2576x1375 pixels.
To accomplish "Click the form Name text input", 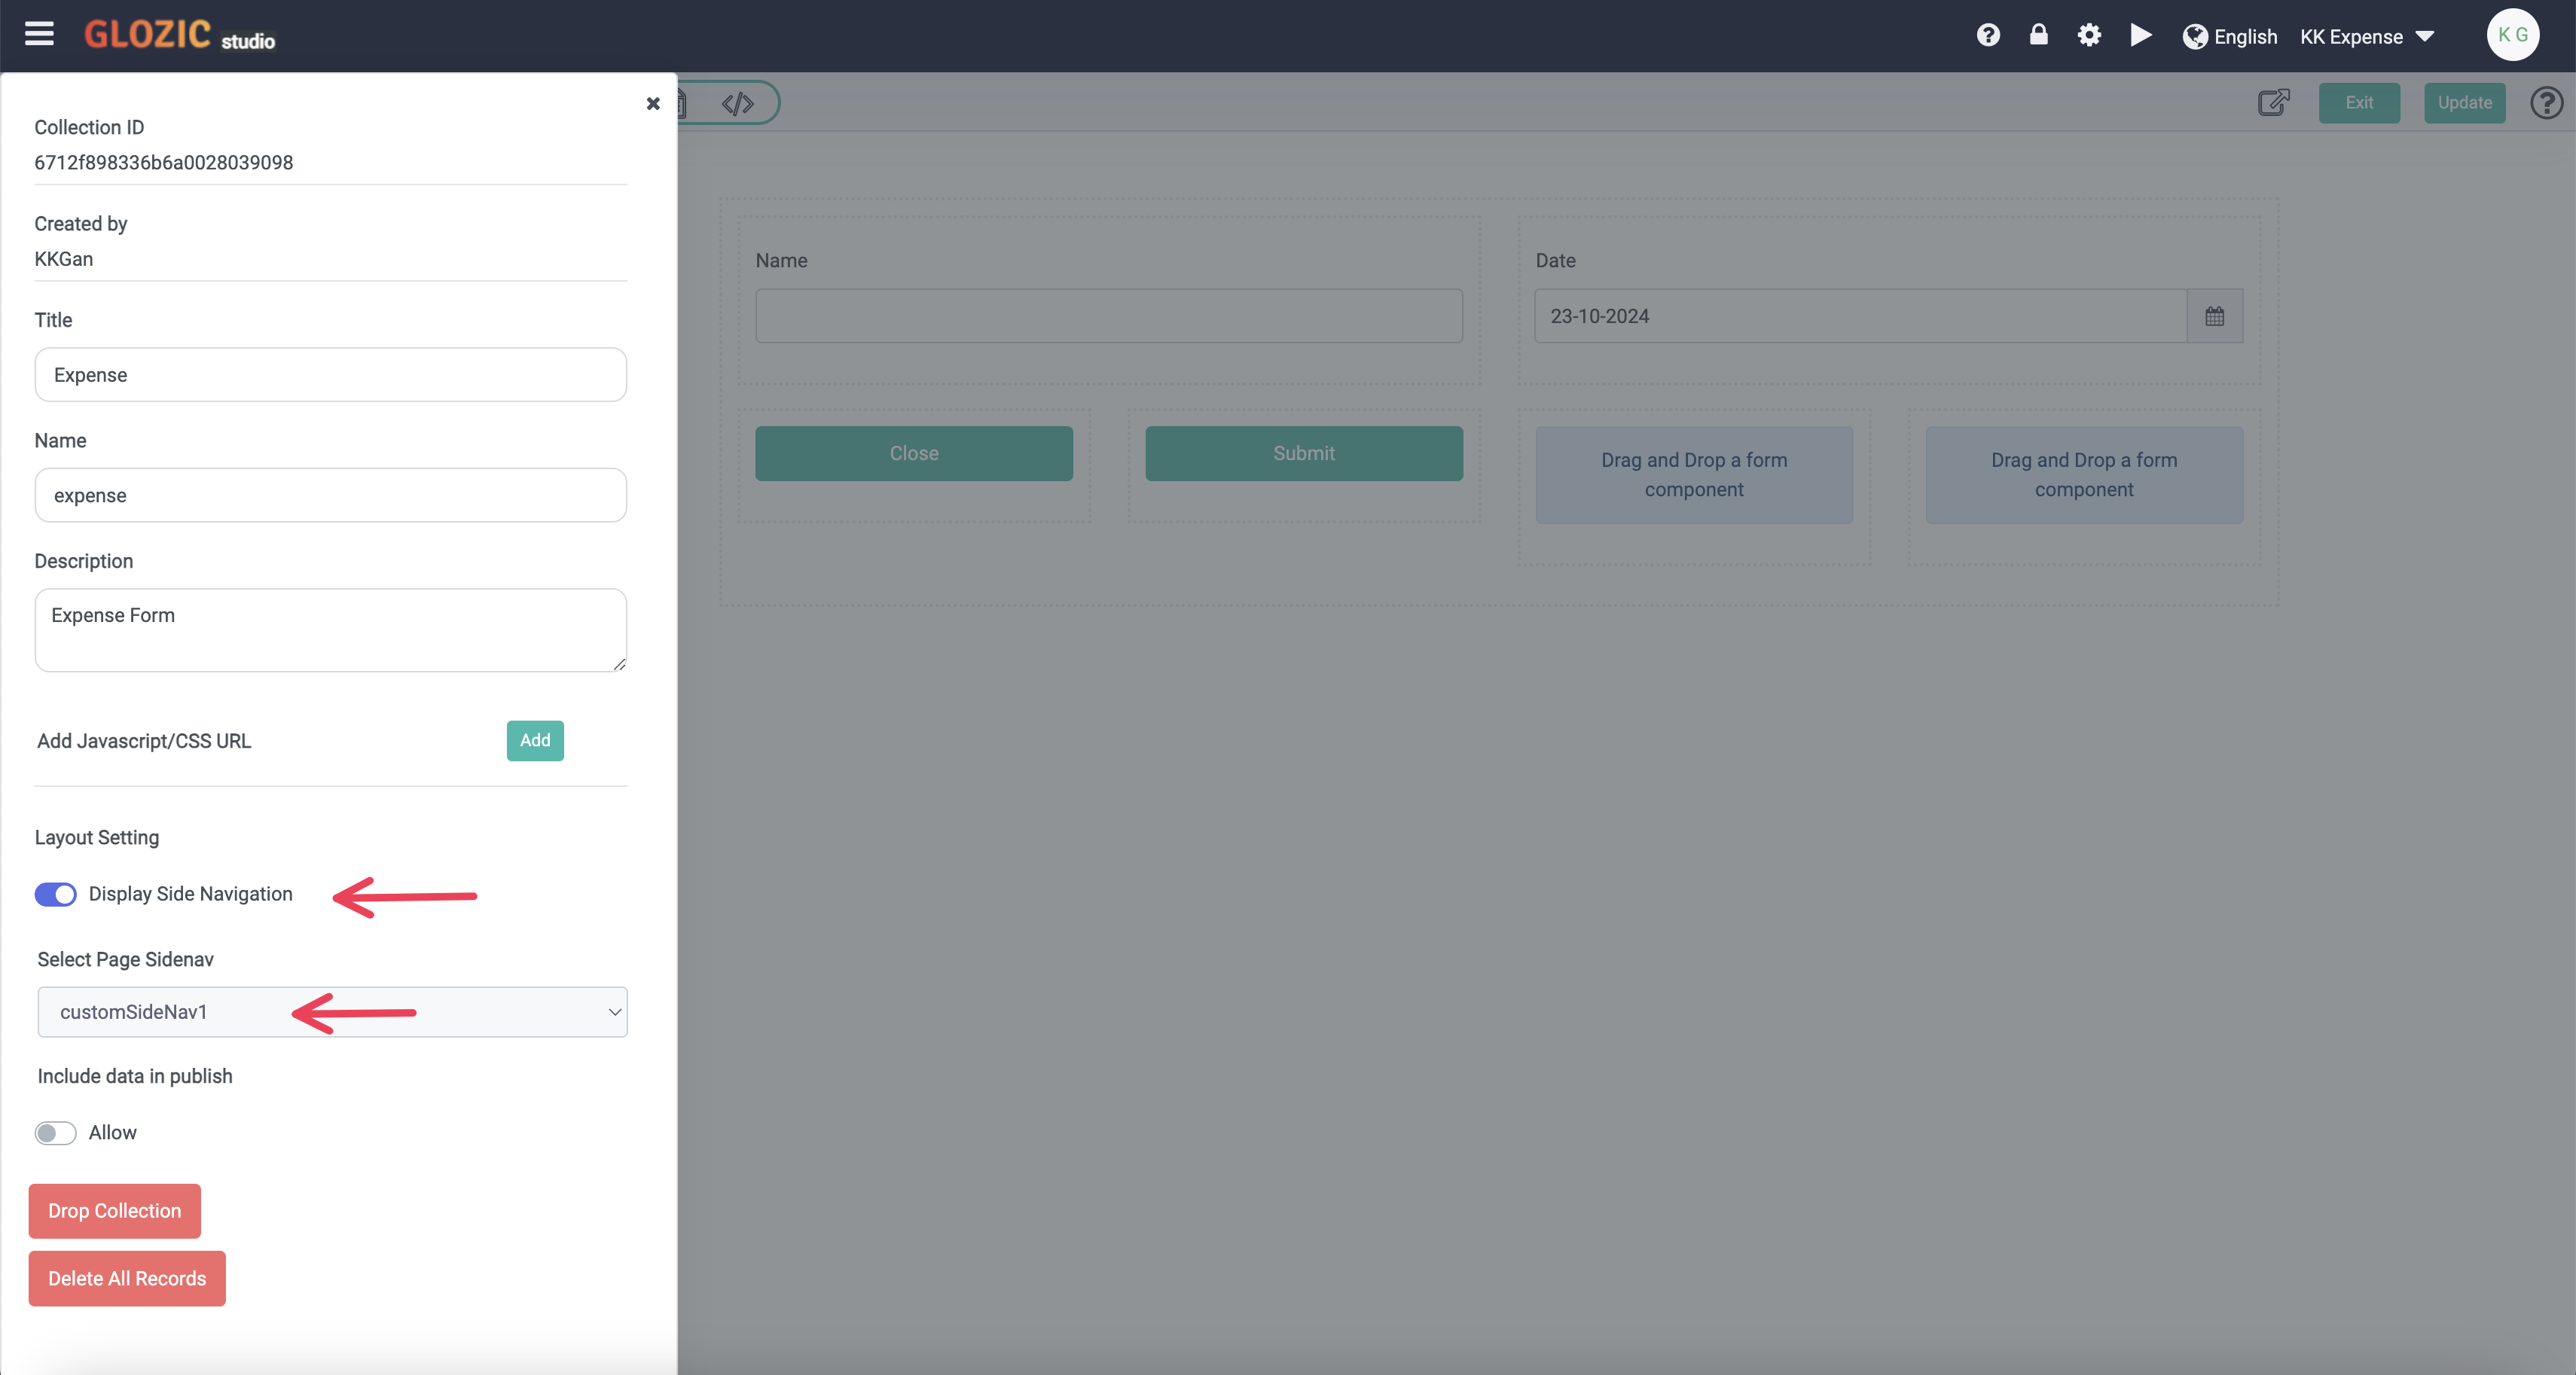I will [1109, 316].
